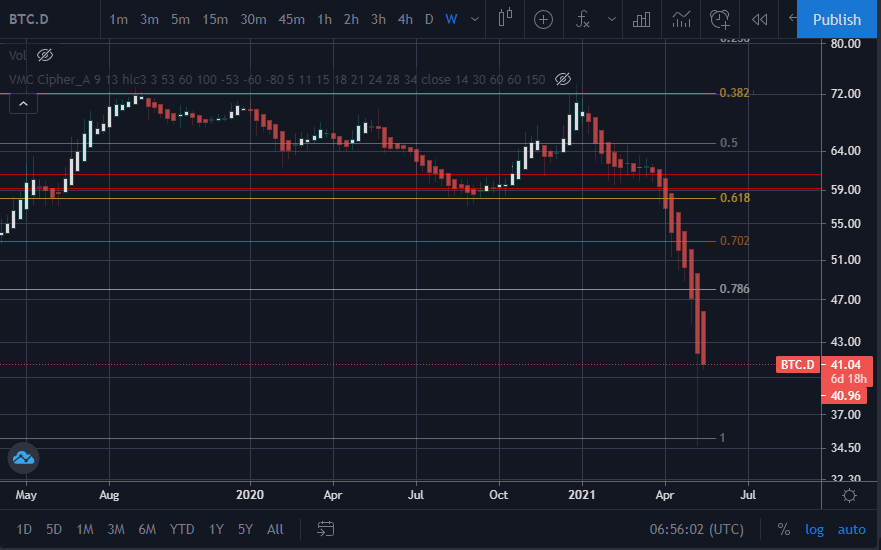Select the weekly W timeframe
Viewport: 881px width, 550px height.
(x=451, y=20)
